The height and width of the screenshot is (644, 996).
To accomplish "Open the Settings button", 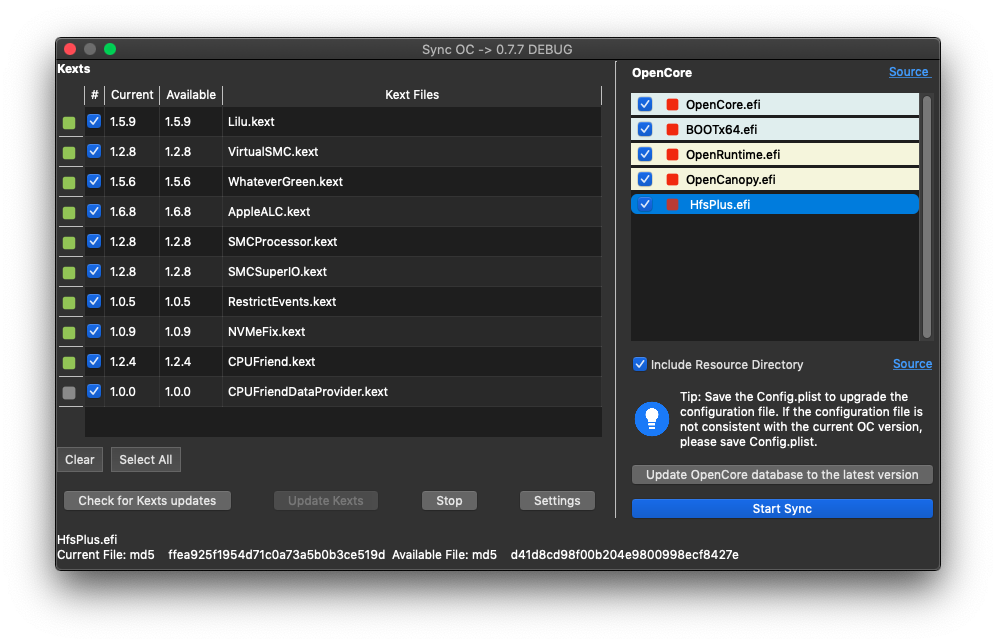I will coord(557,500).
